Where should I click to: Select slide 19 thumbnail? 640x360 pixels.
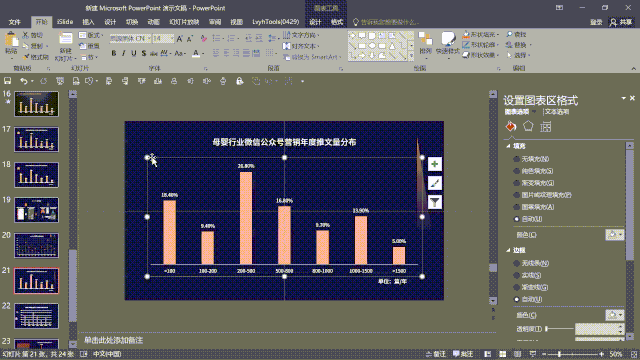tap(36, 210)
